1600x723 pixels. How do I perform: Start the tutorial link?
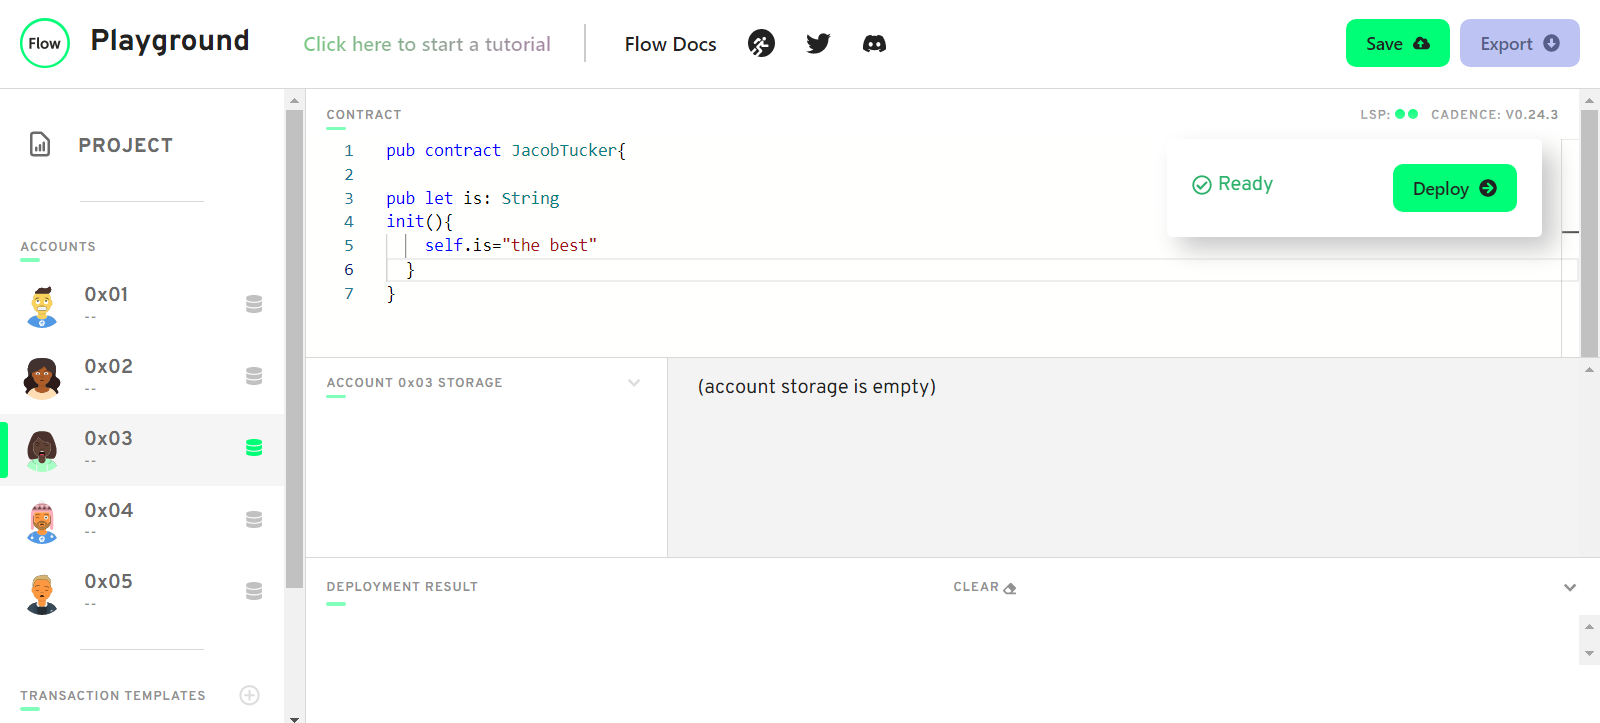[x=427, y=44]
